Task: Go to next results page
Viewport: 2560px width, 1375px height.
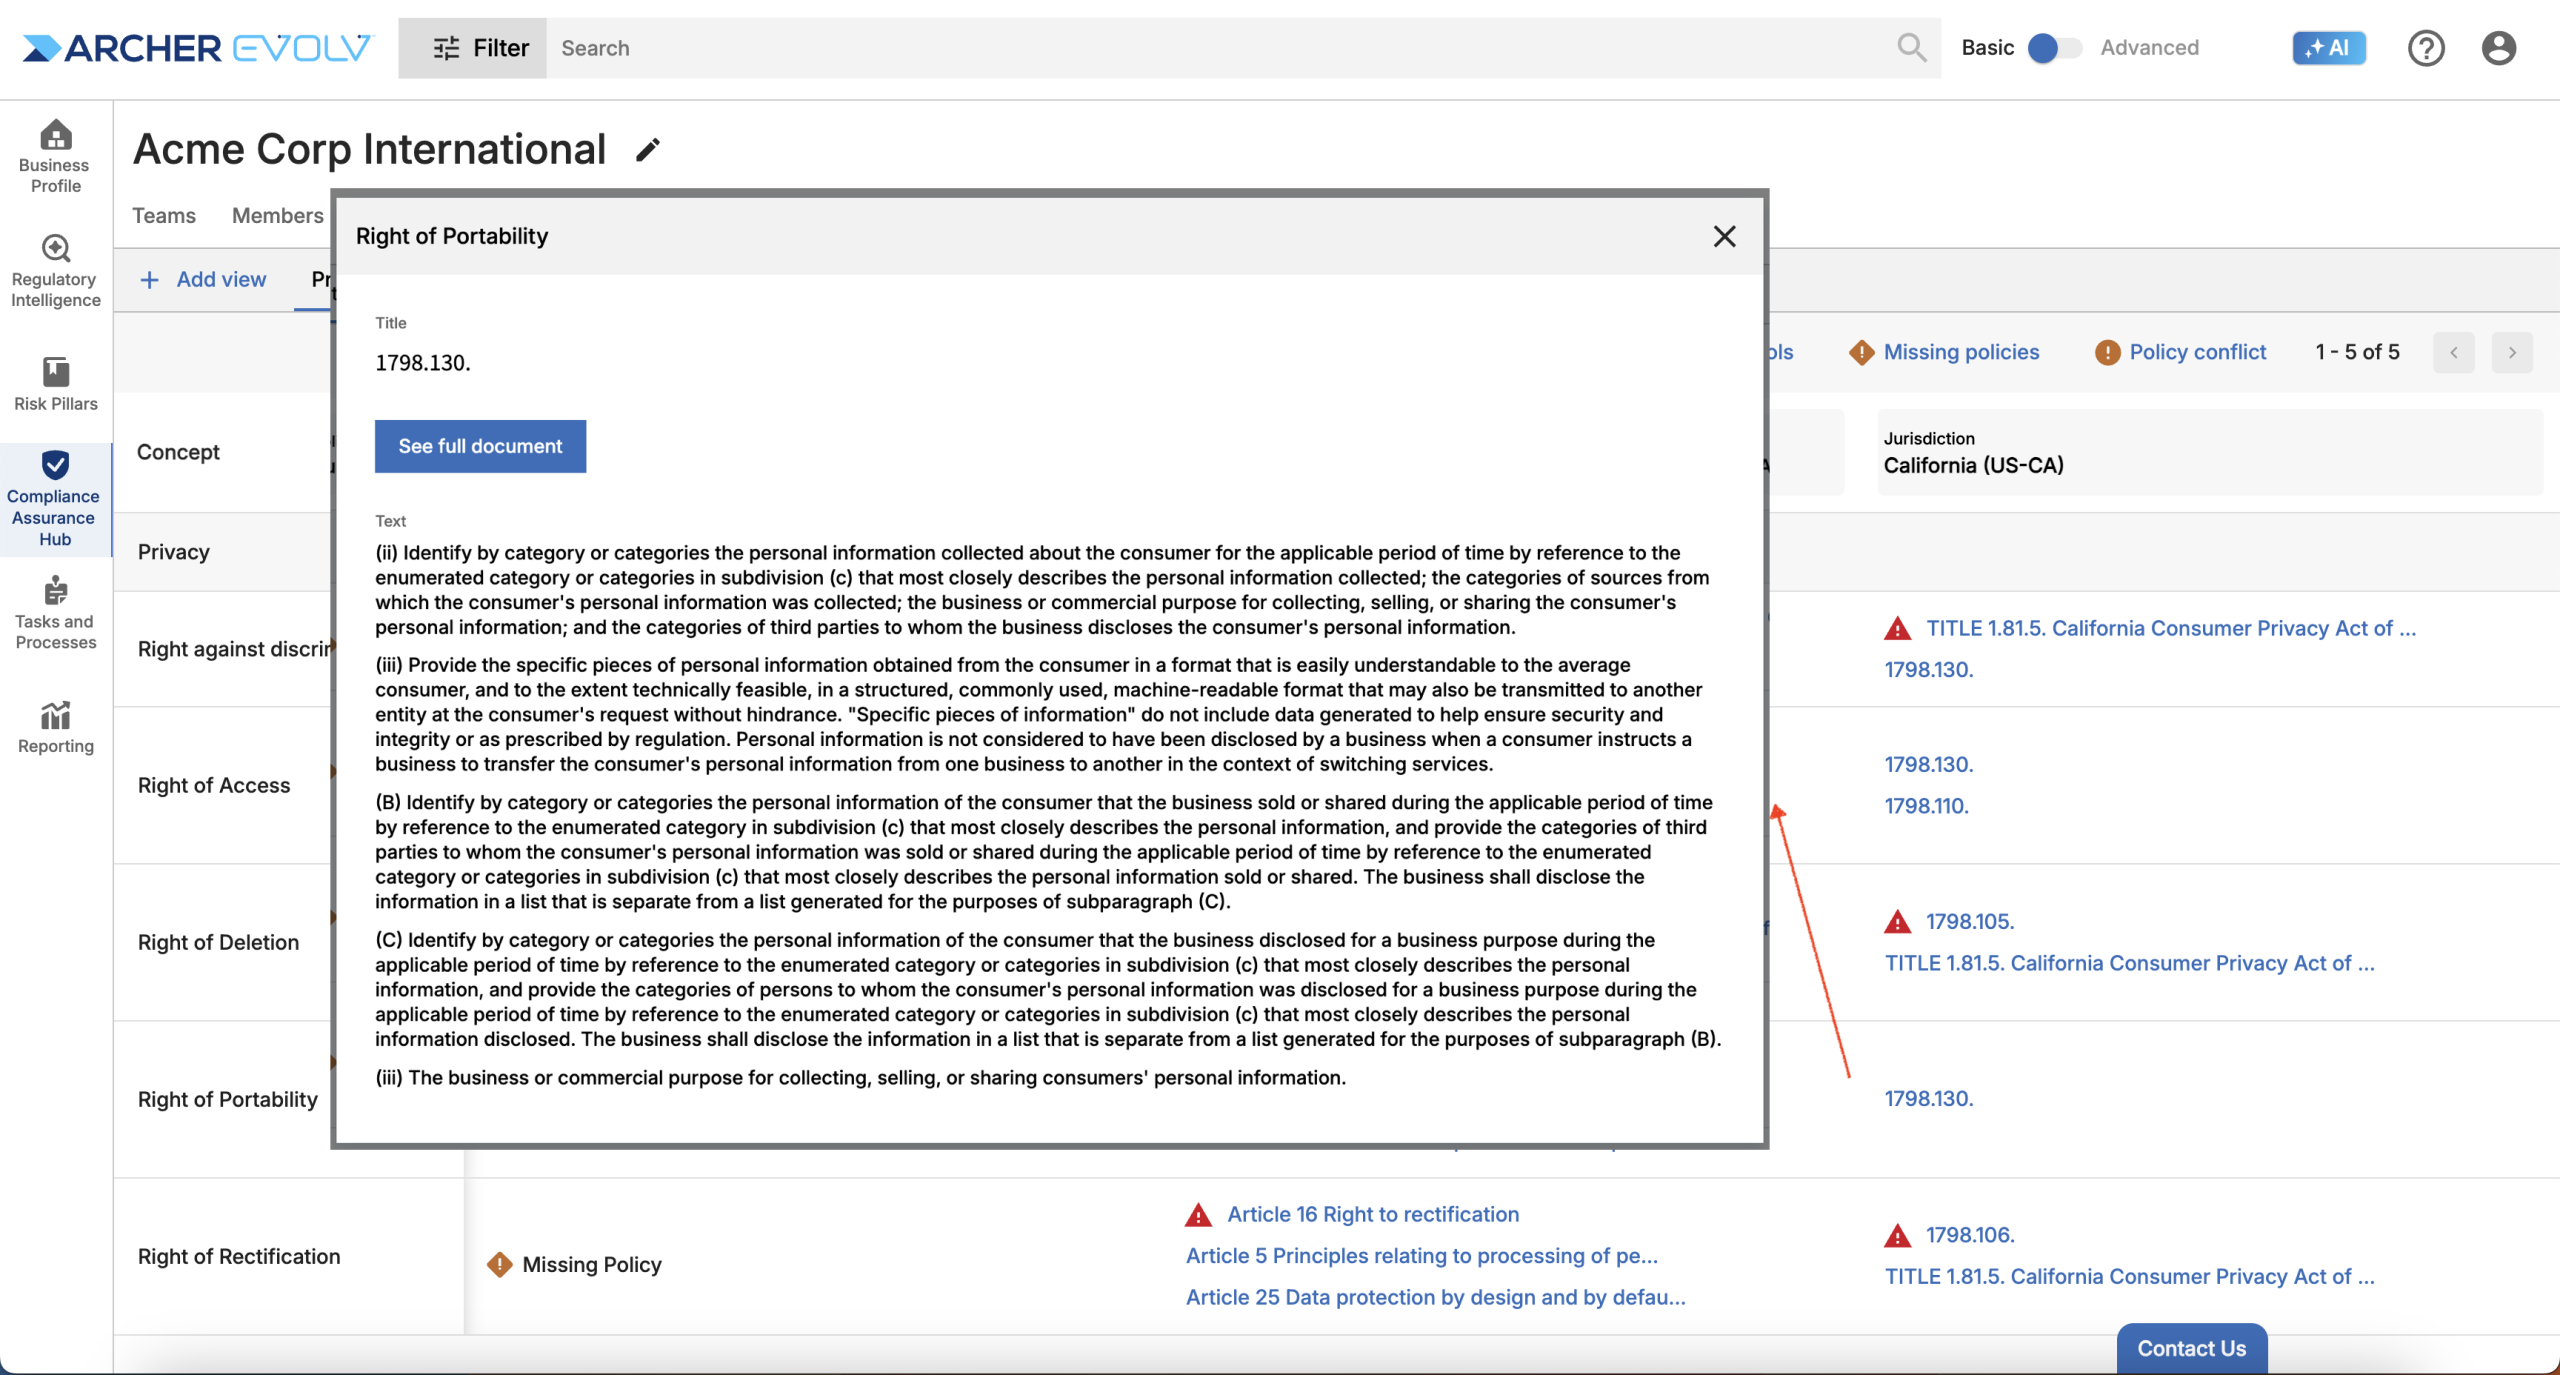Action: [x=2511, y=352]
